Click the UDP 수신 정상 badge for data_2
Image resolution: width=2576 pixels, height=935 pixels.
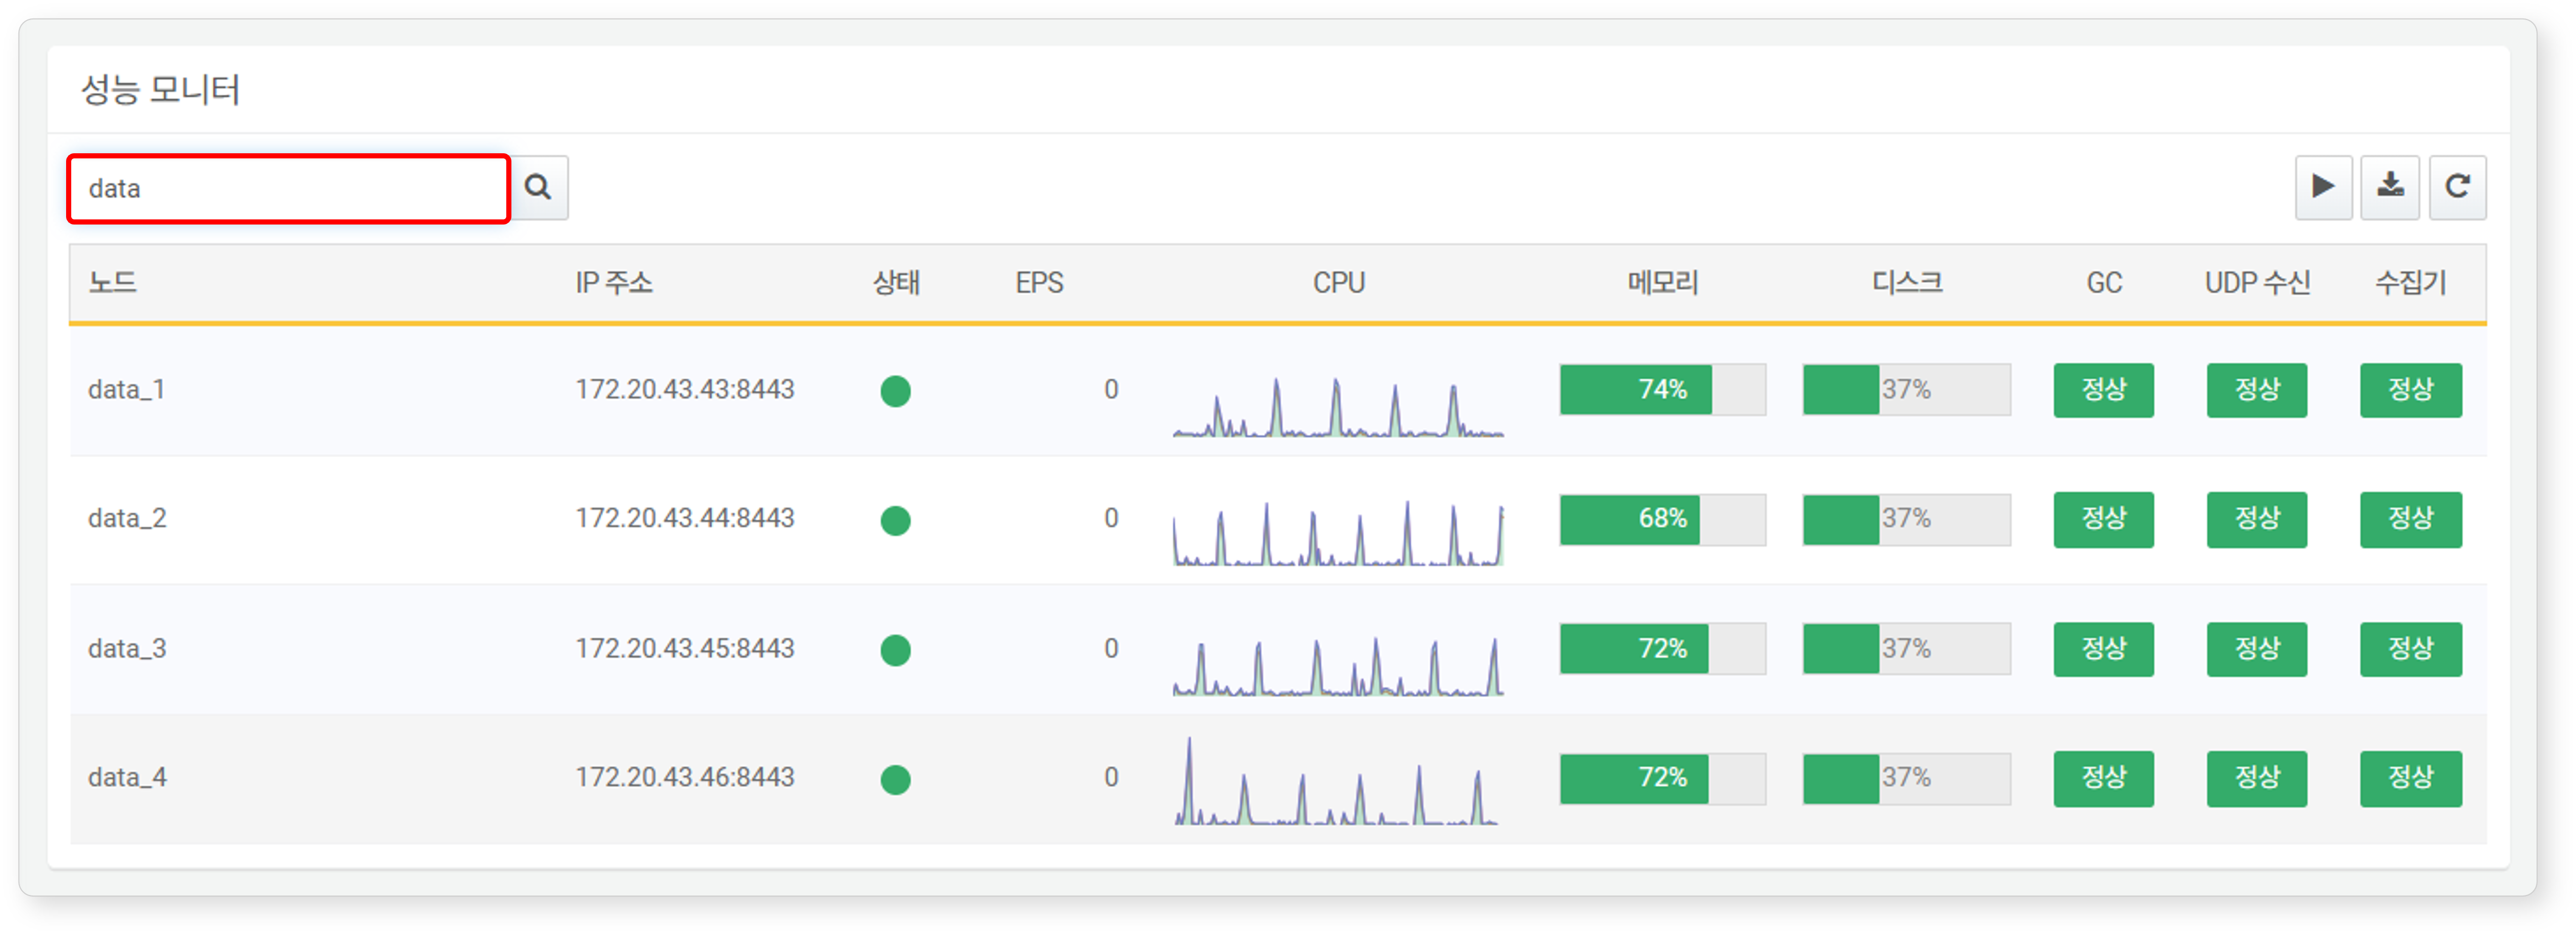tap(2257, 519)
